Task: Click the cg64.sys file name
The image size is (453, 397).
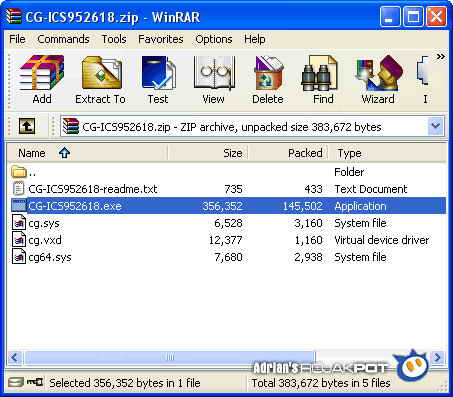Action: click(x=50, y=257)
